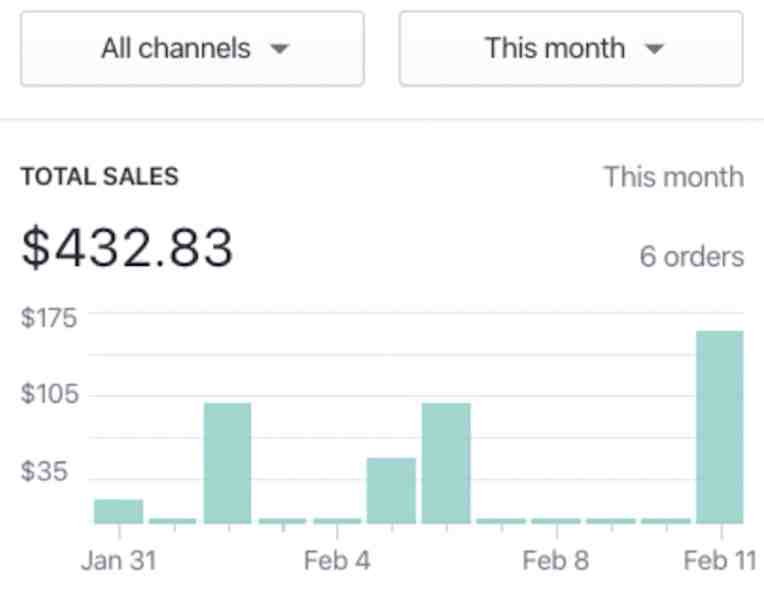Click the arrow next to All channels

(280, 49)
